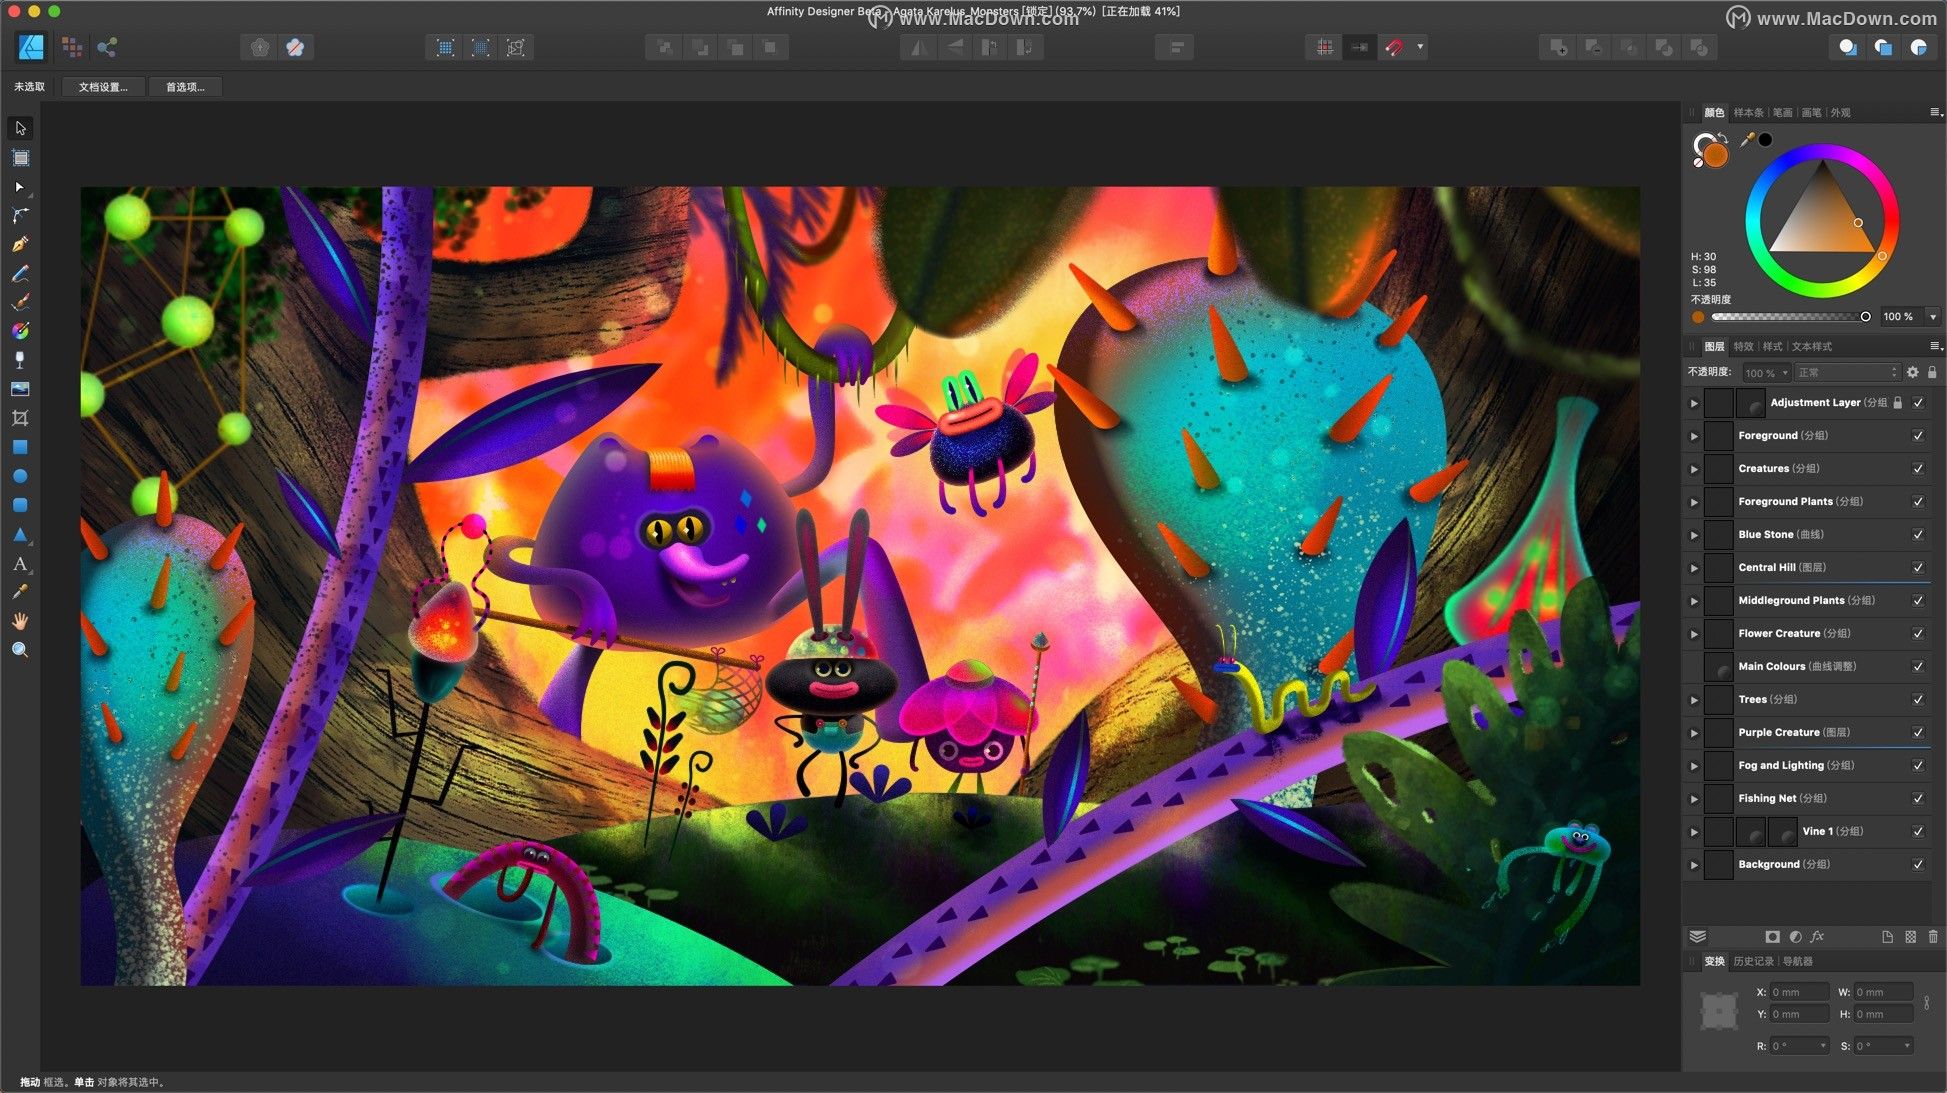Image resolution: width=1947 pixels, height=1093 pixels.
Task: Select the Transparency wine glass tool
Action: 20,360
